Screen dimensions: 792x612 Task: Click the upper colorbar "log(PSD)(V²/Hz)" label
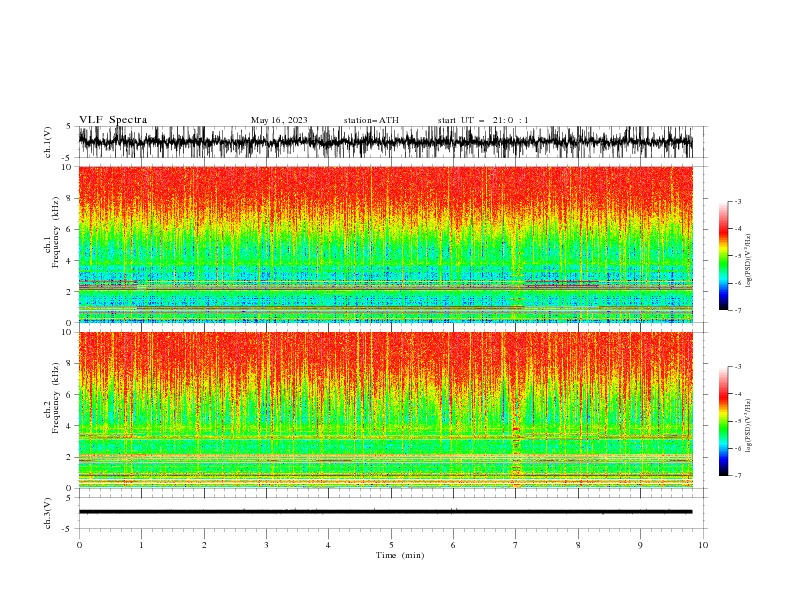[749, 261]
